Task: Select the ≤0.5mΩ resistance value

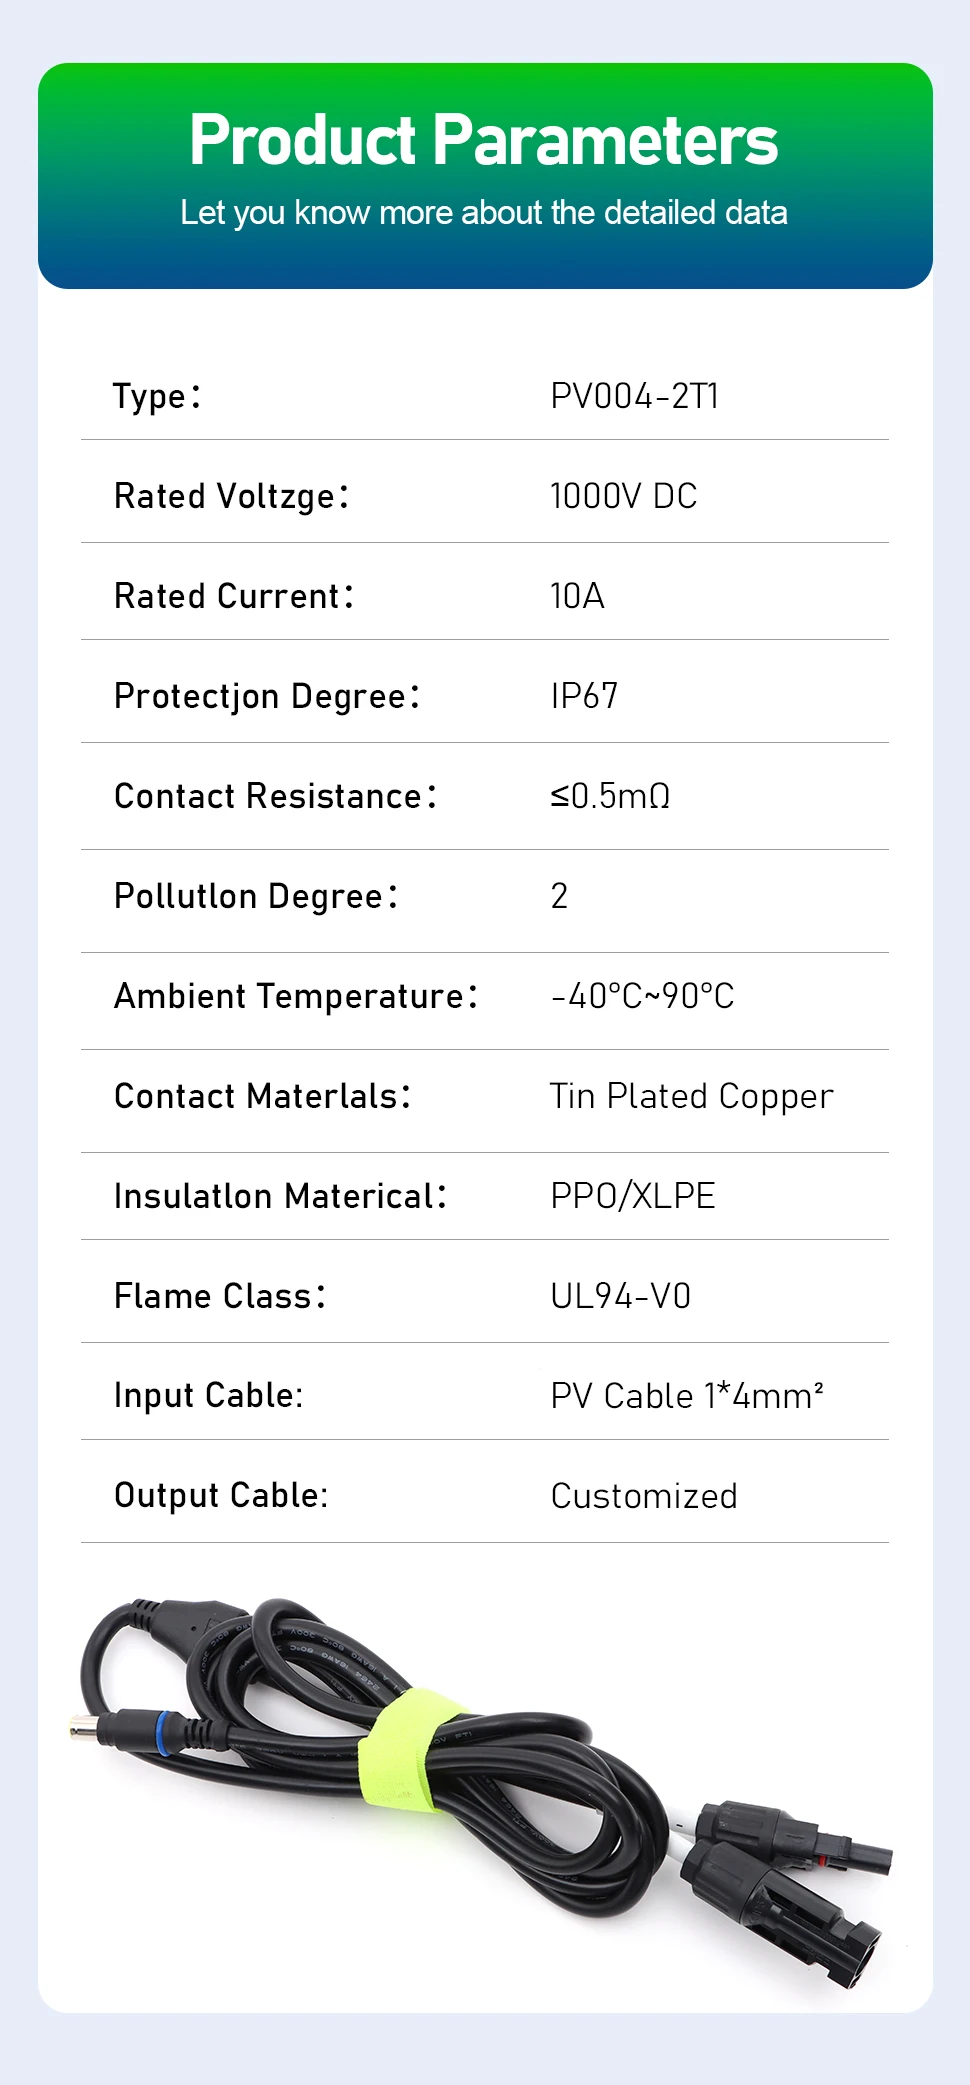Action: point(610,797)
